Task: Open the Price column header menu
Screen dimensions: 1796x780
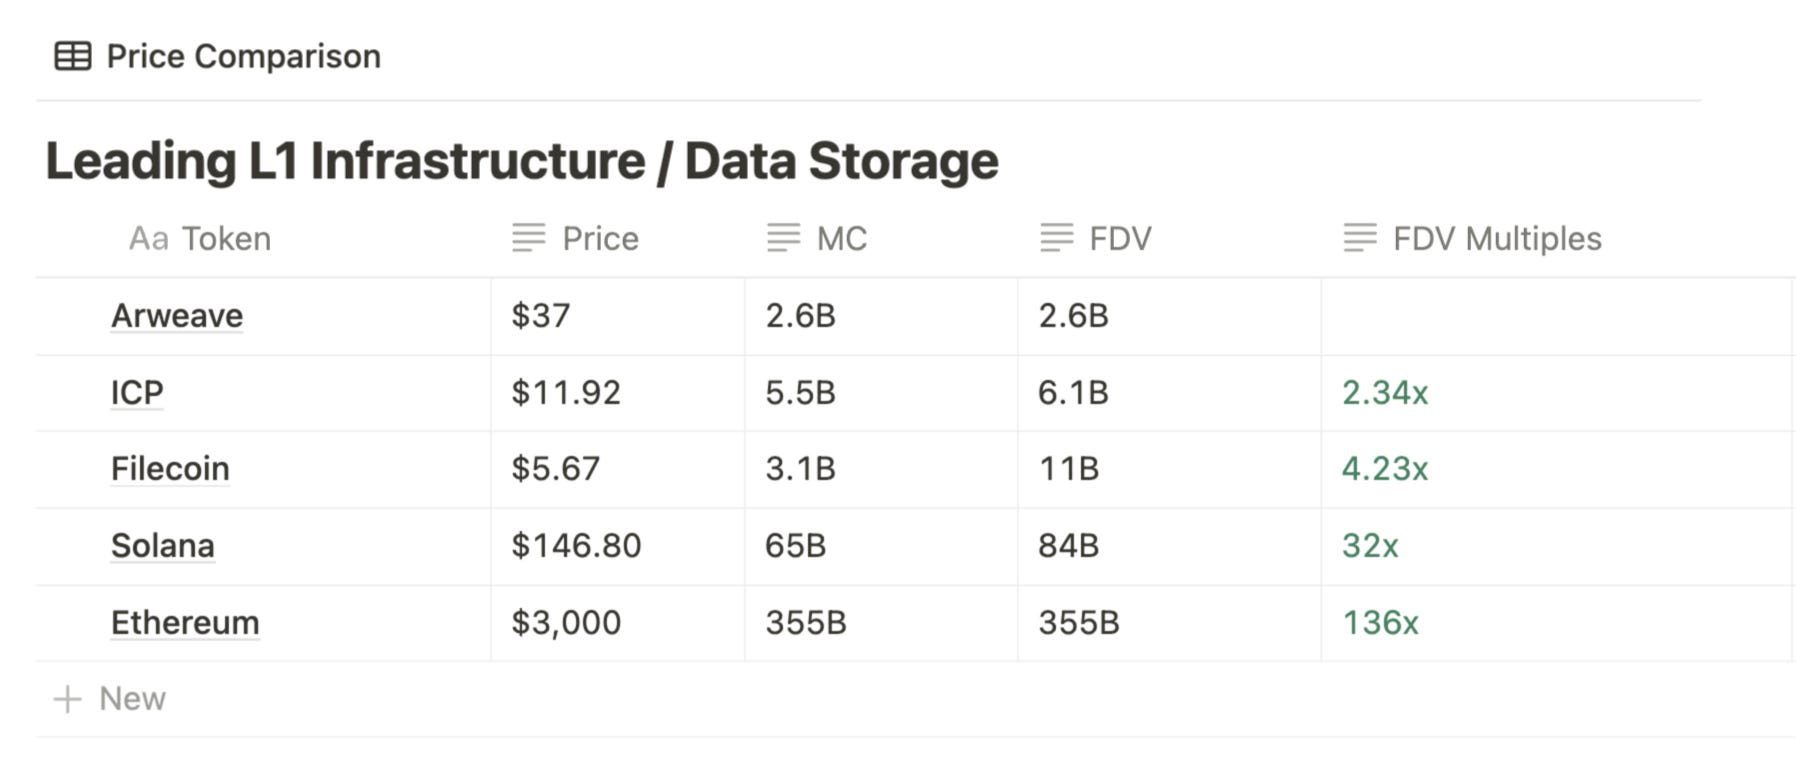Action: (x=618, y=238)
